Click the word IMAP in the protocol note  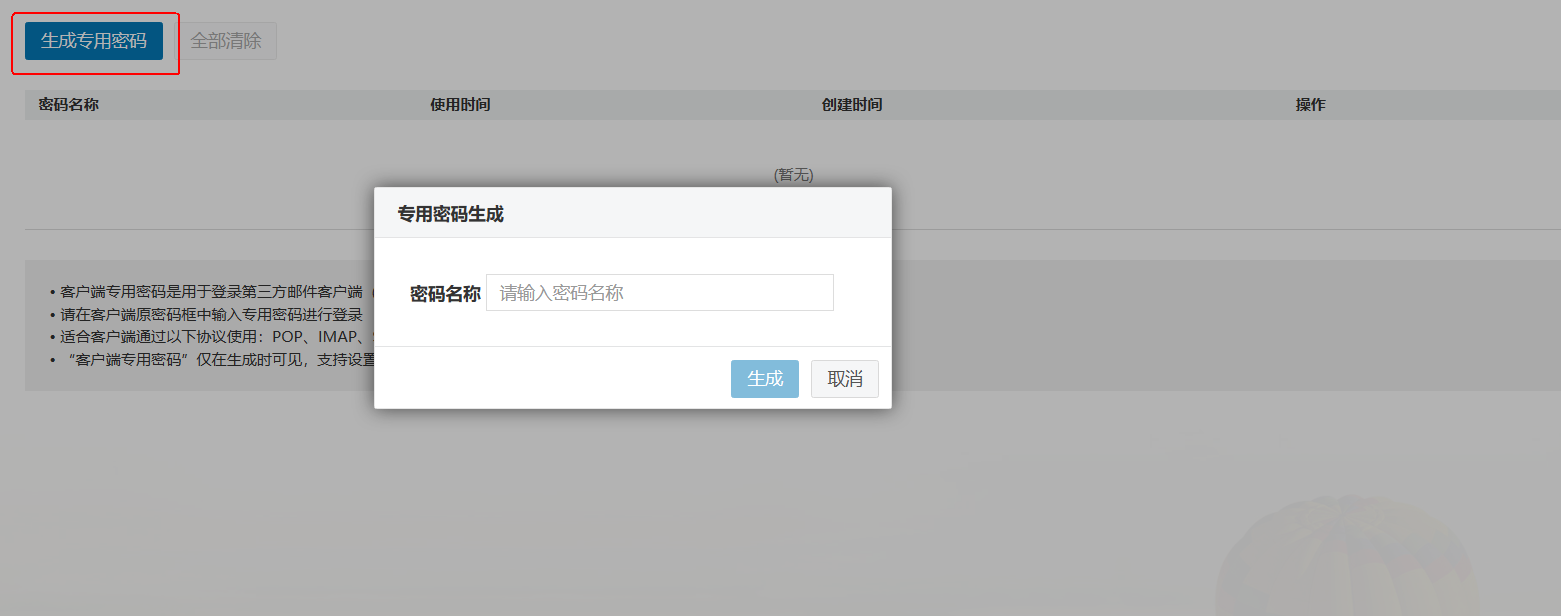coord(338,336)
